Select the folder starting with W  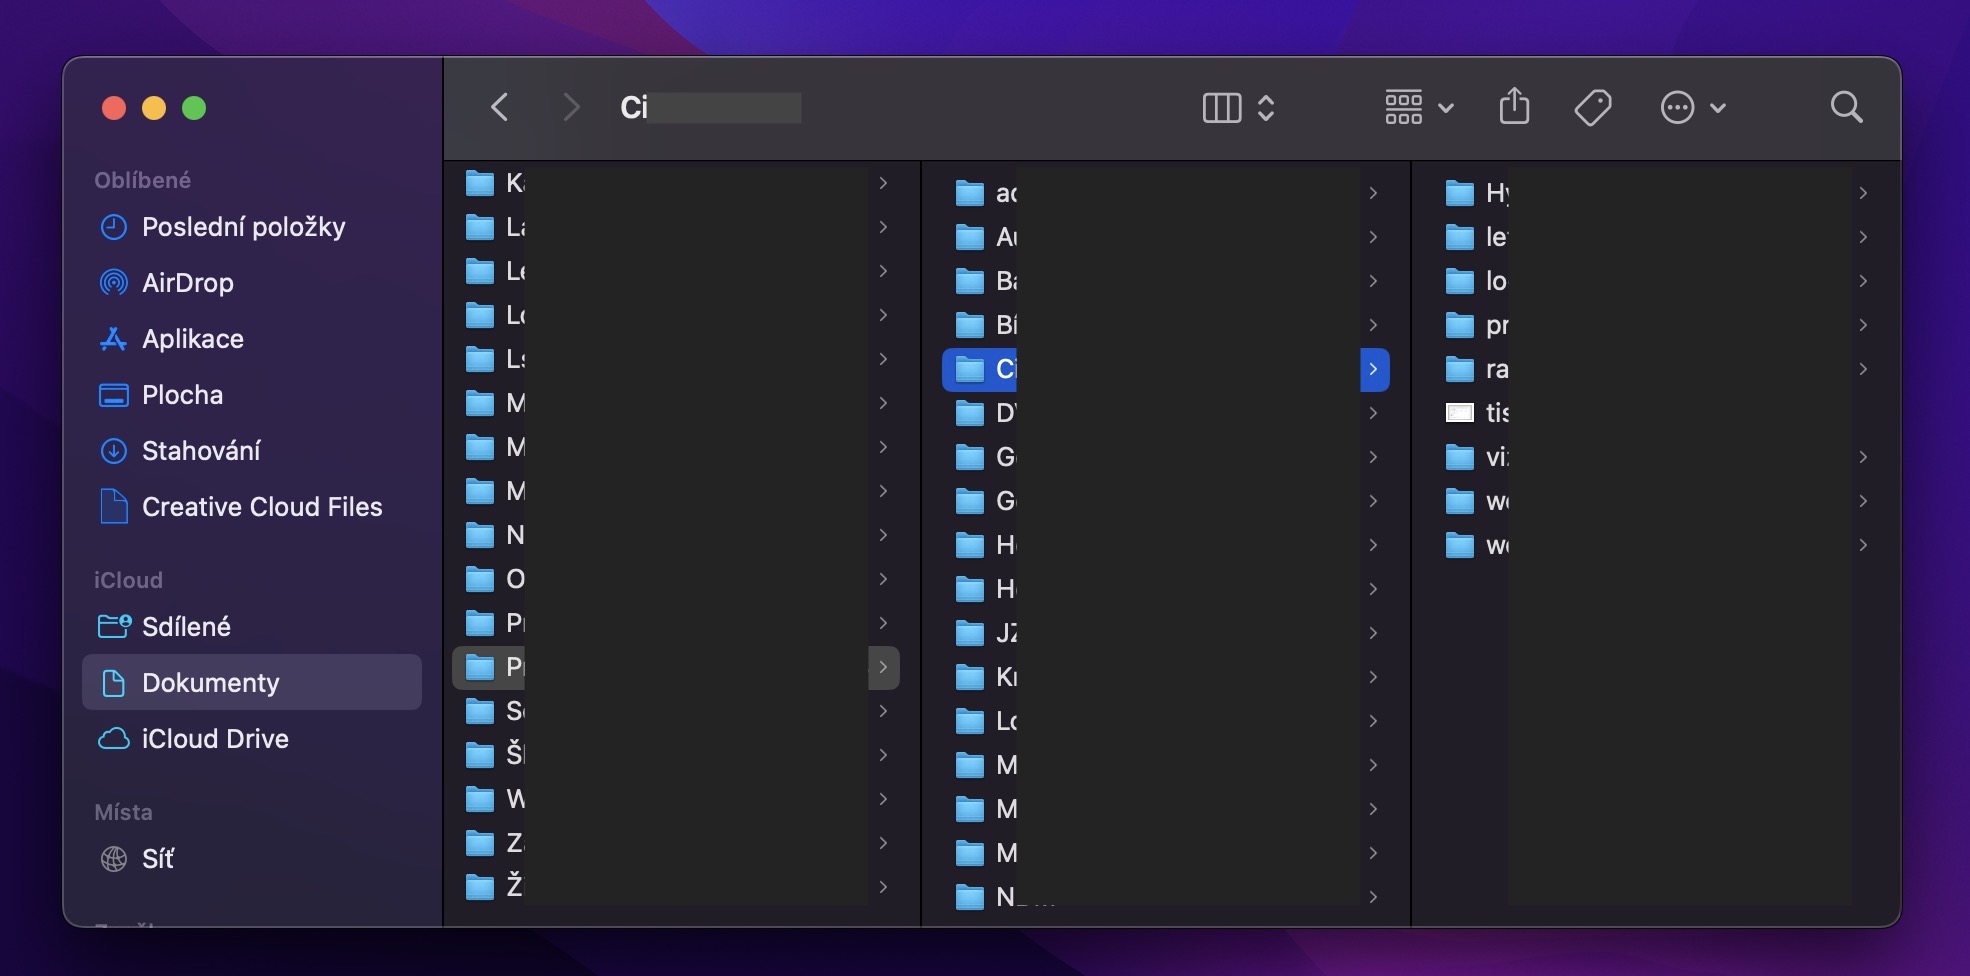[676, 799]
